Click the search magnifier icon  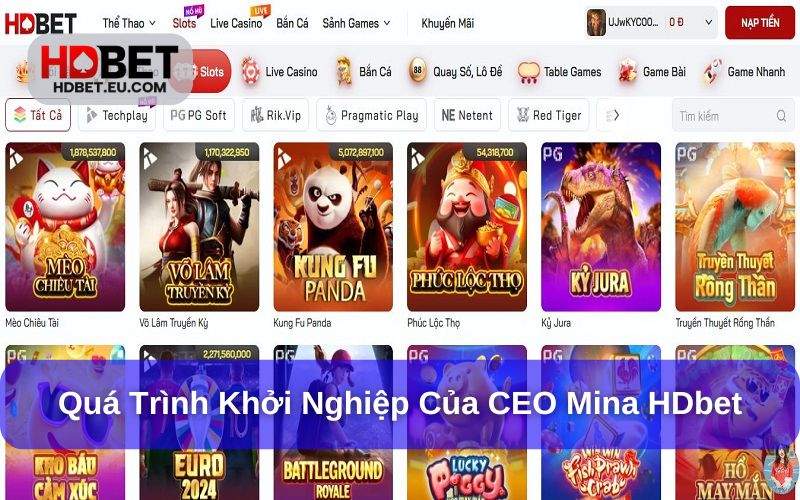pos(781,116)
